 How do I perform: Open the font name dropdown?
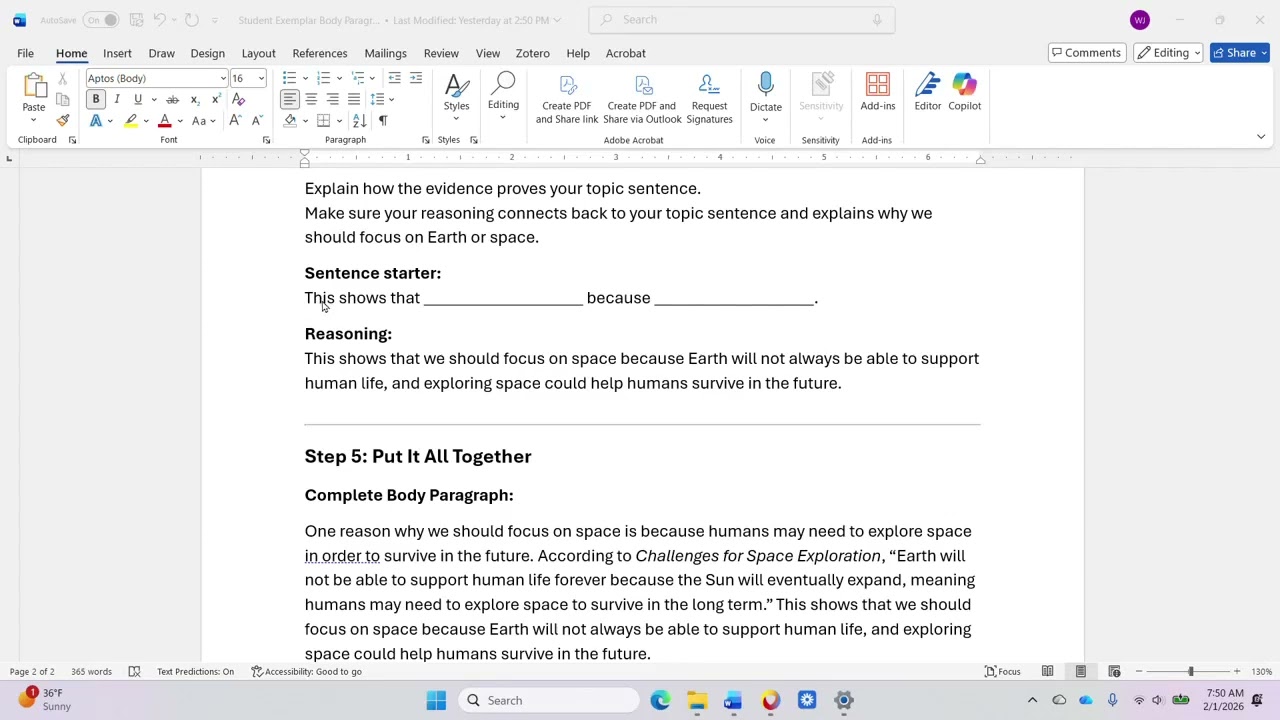223,78
